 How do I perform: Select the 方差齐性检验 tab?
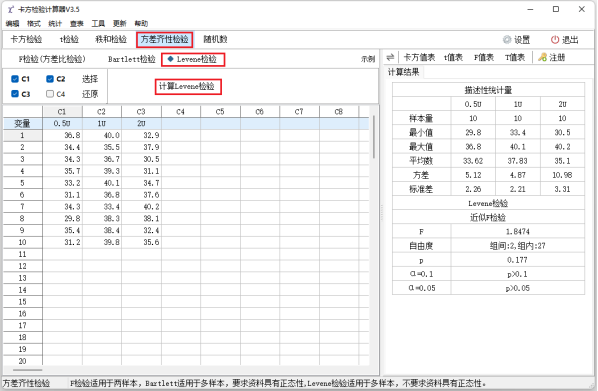(x=164, y=39)
